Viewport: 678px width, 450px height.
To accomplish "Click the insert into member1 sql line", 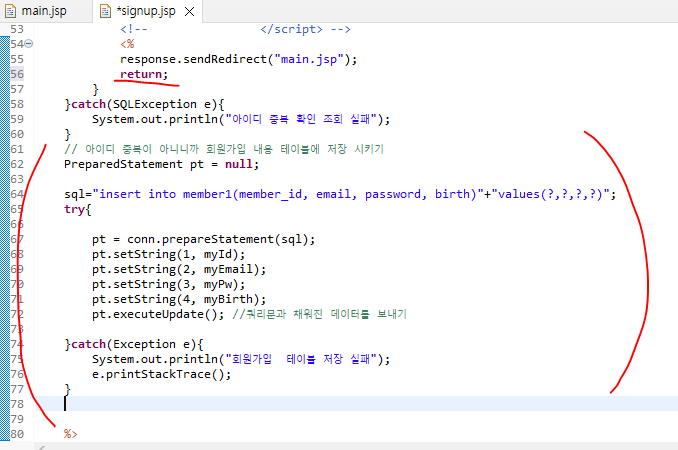I will coord(340,194).
